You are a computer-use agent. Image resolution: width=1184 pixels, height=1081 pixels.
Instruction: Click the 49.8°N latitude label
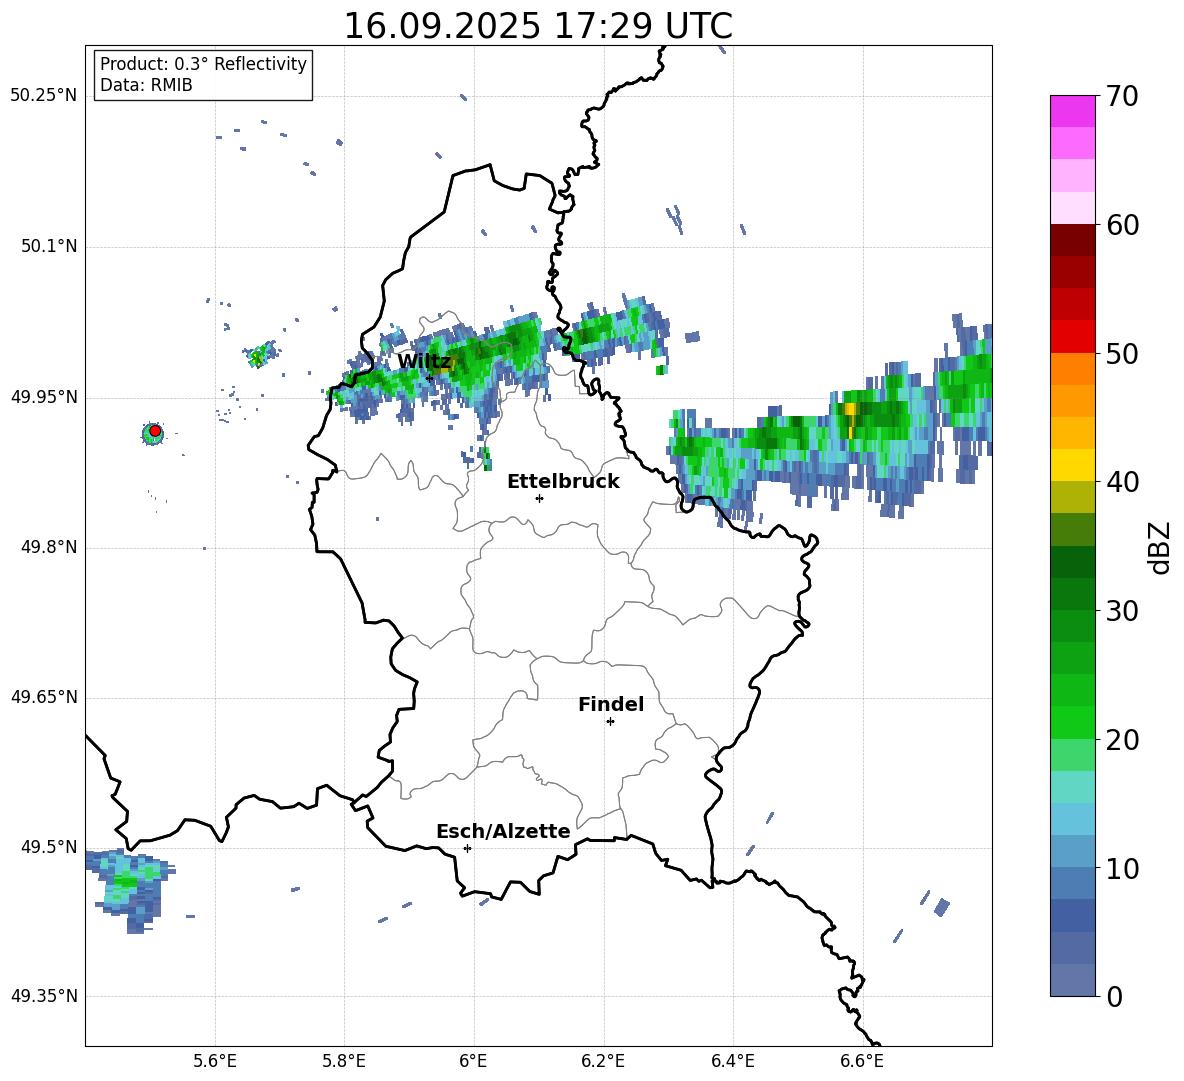[x=48, y=547]
